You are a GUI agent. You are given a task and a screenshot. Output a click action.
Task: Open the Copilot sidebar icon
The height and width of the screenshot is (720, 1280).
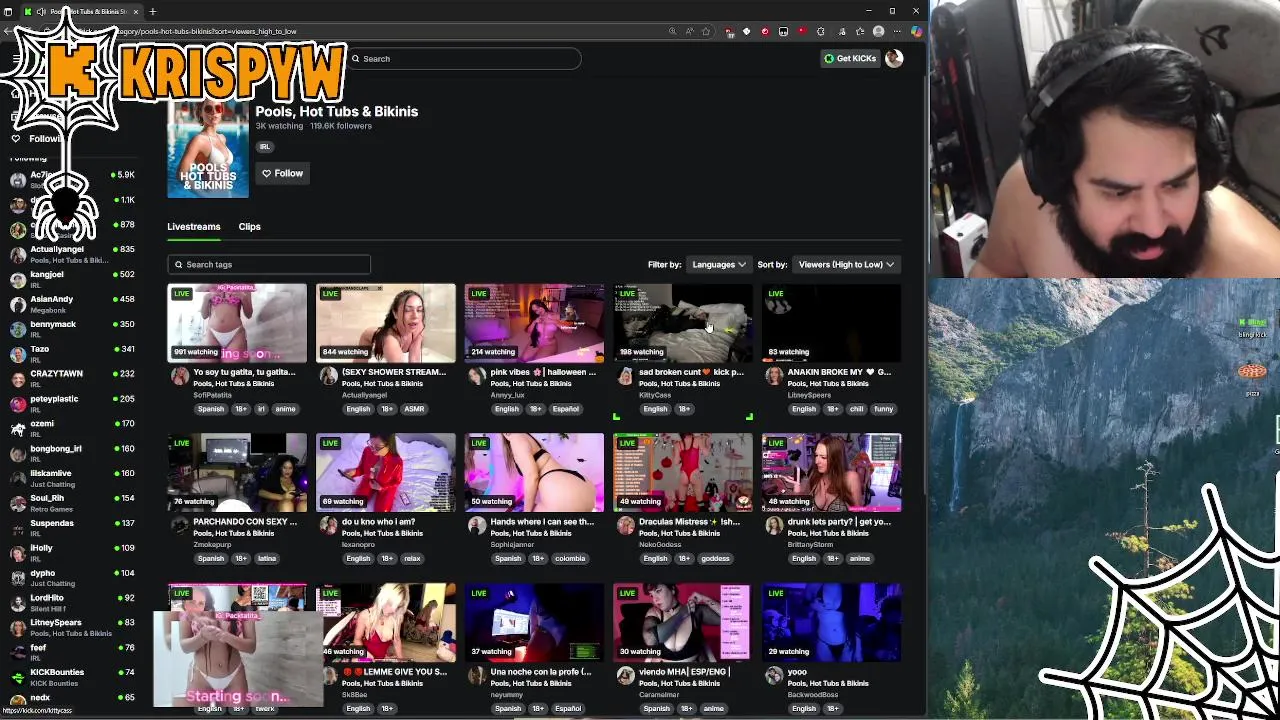(916, 31)
